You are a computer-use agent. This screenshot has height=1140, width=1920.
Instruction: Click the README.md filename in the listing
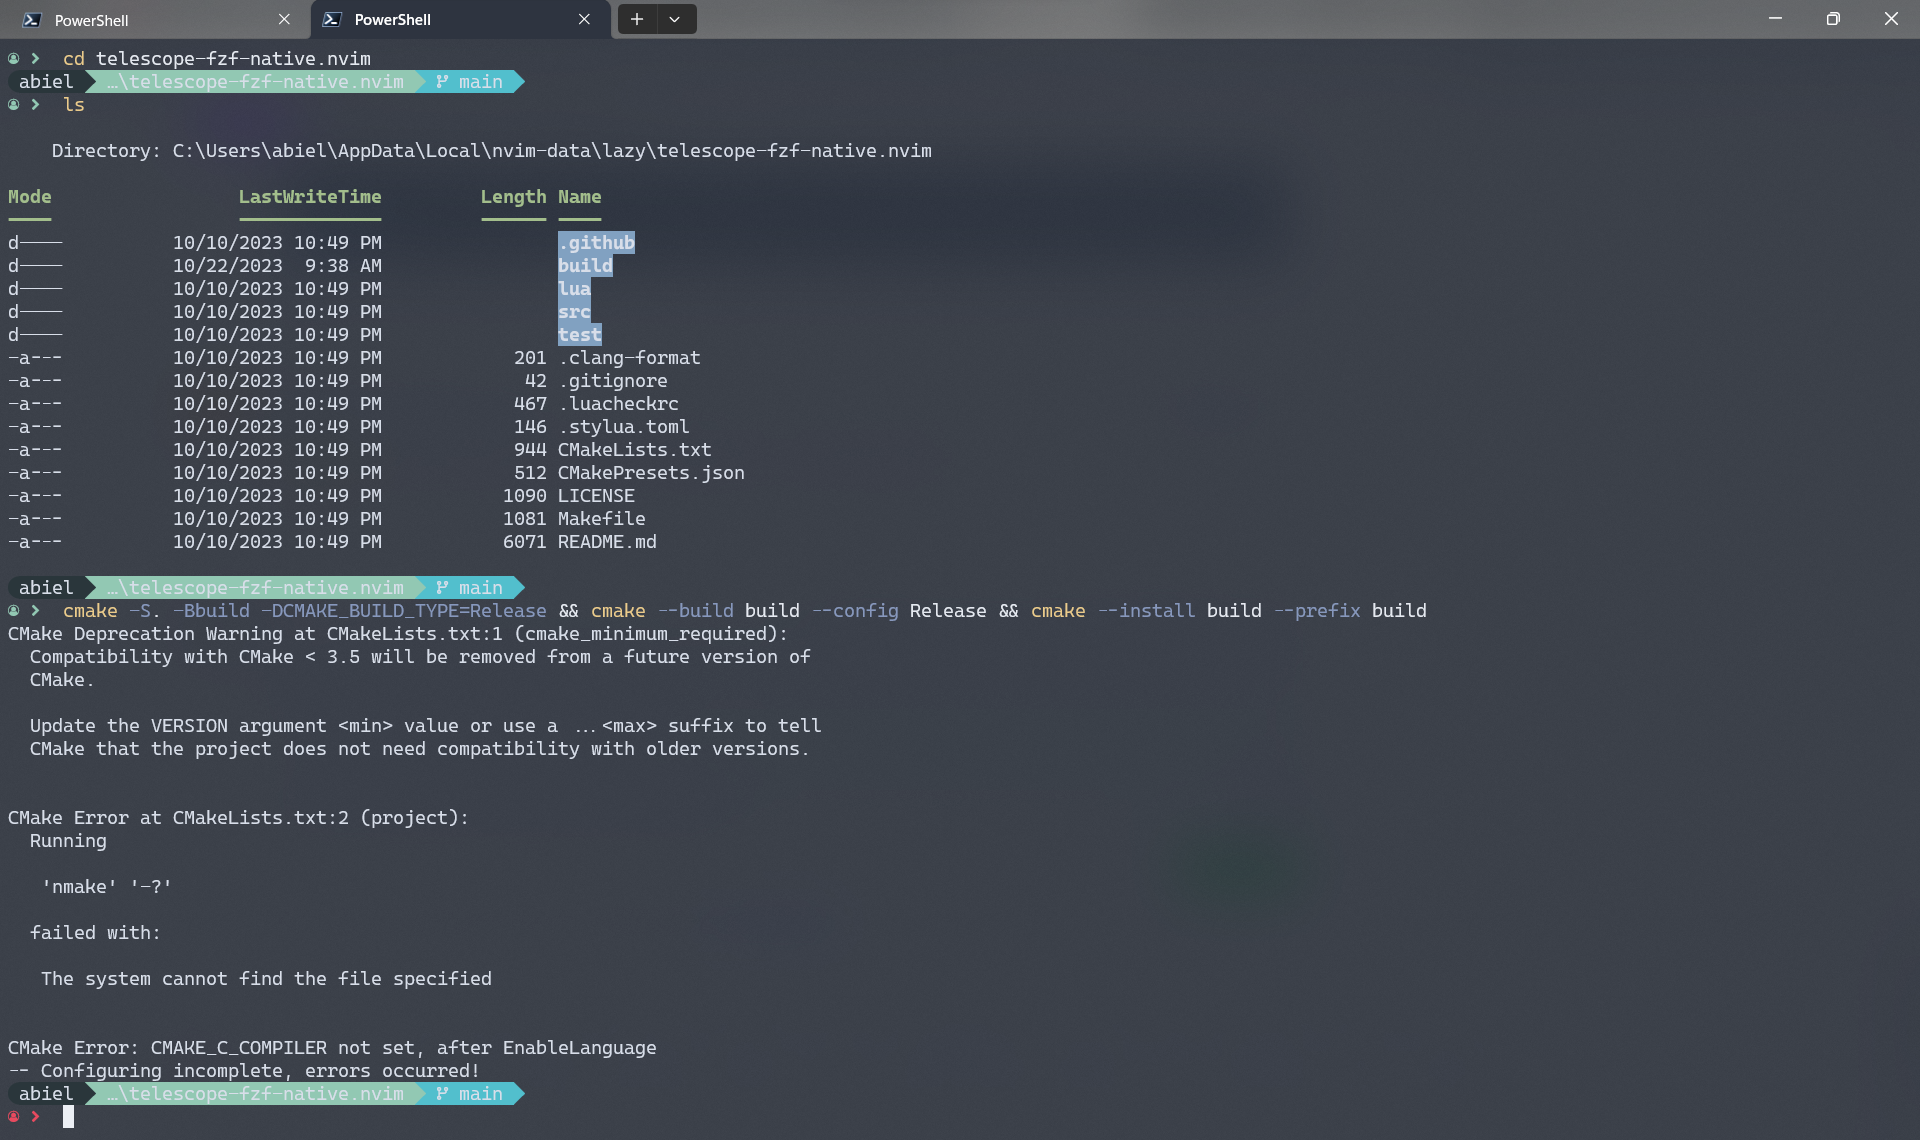(606, 542)
